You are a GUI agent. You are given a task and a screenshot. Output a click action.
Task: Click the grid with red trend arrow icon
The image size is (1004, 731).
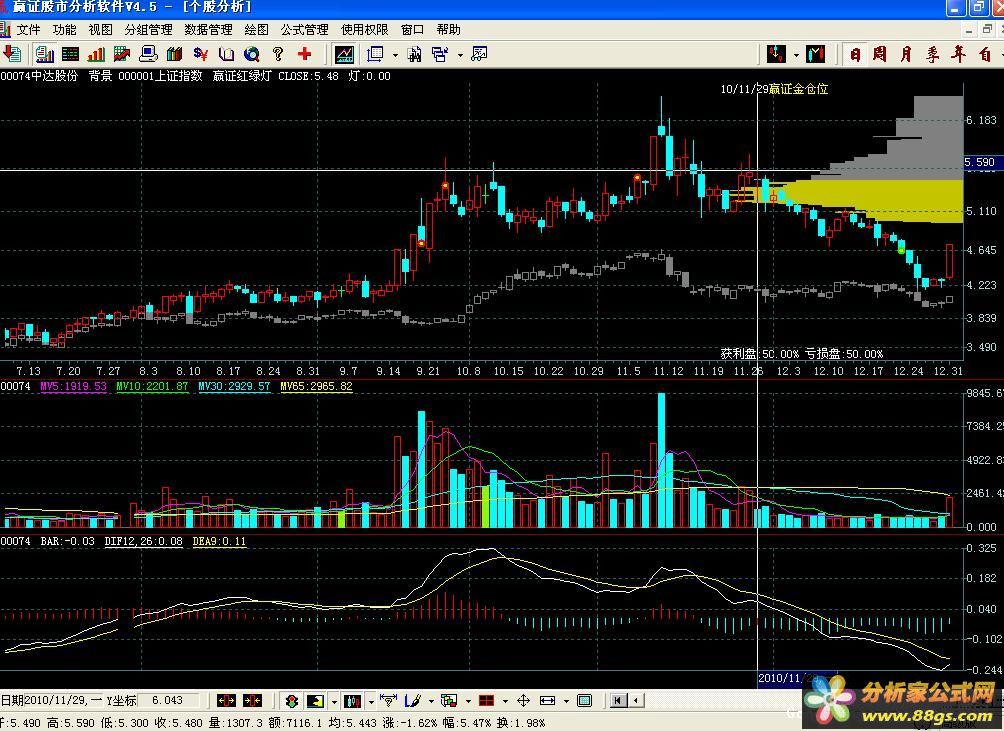coord(122,54)
